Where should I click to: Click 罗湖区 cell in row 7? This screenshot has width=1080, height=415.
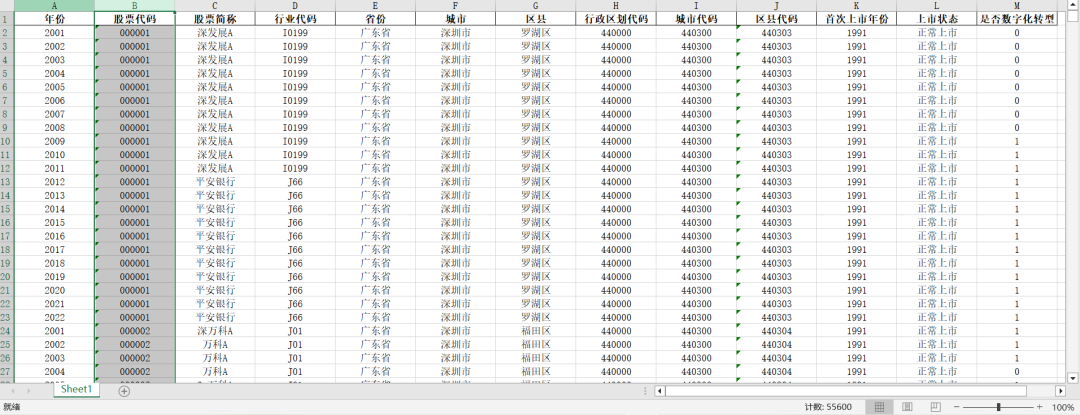[536, 100]
